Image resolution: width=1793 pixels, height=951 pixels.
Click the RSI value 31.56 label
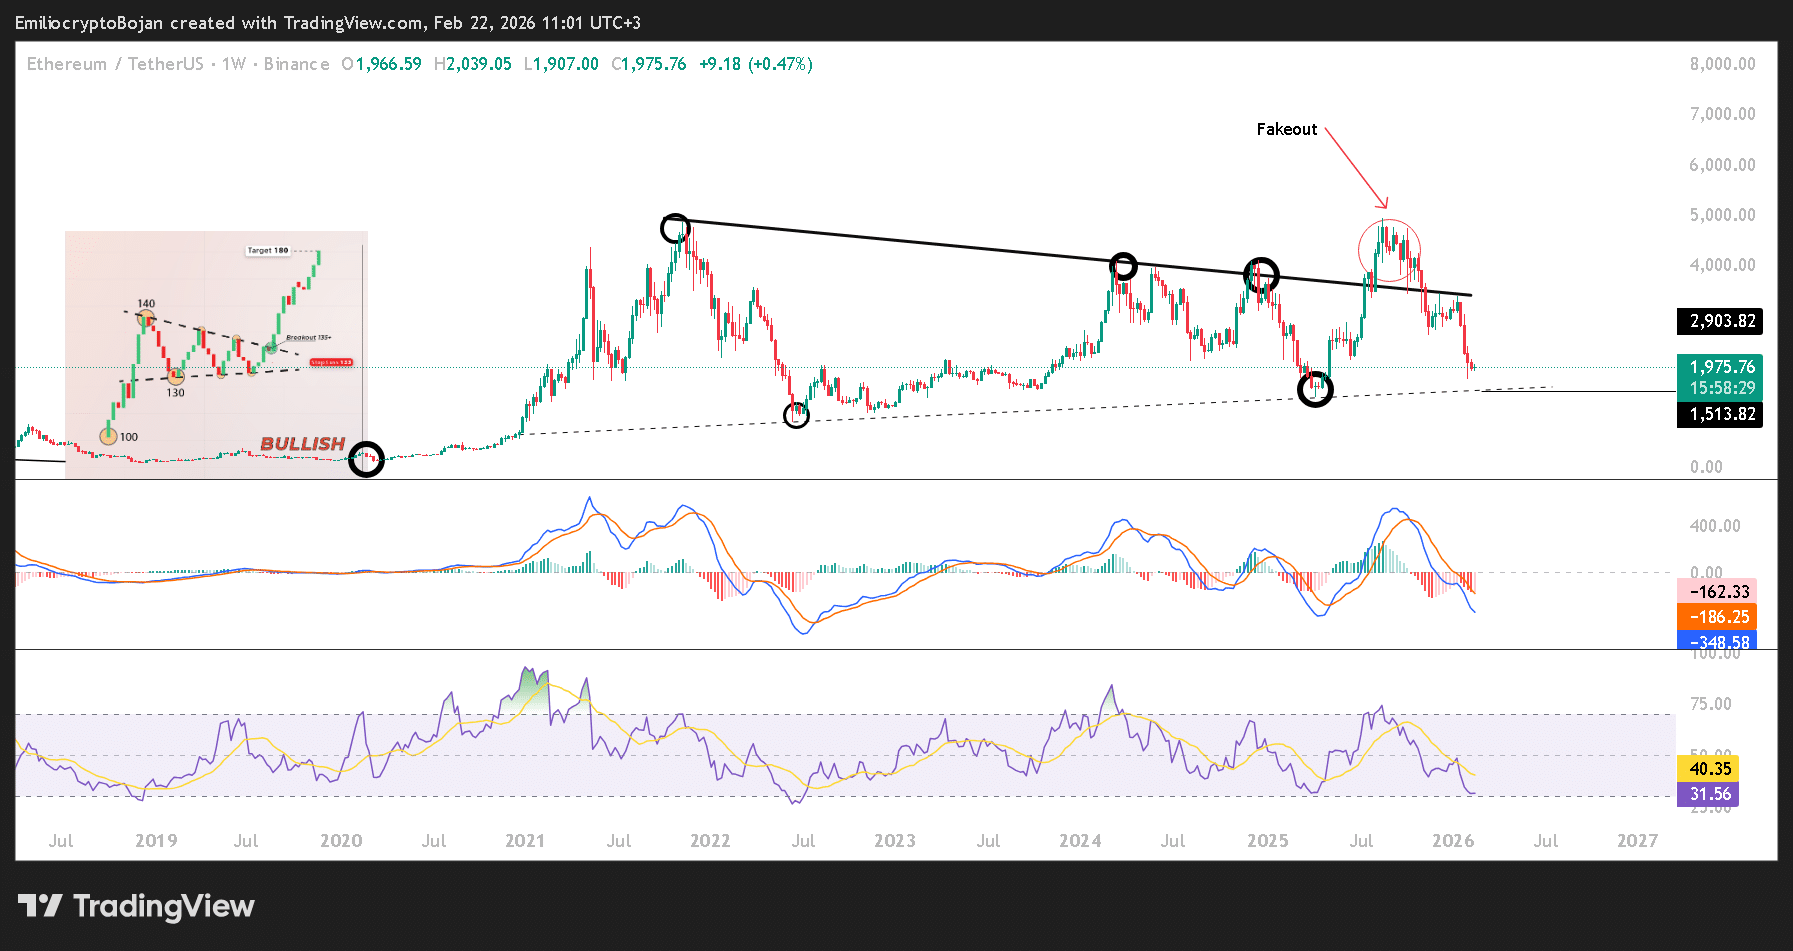1708,794
